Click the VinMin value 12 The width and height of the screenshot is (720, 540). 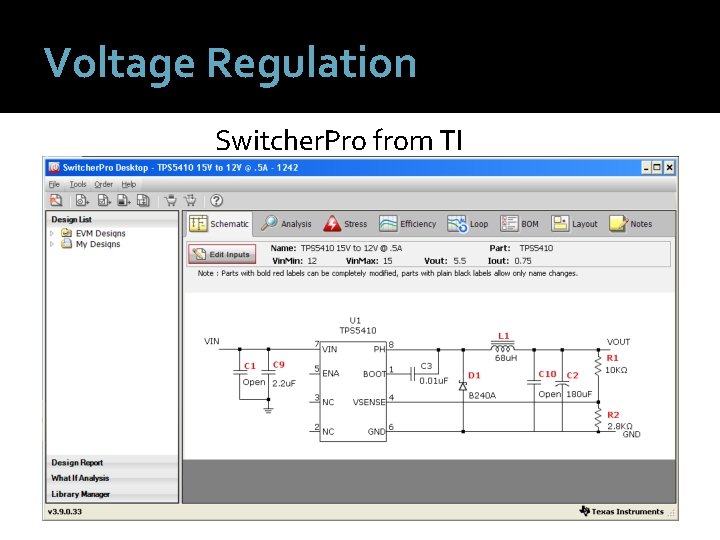pyautogui.click(x=312, y=261)
